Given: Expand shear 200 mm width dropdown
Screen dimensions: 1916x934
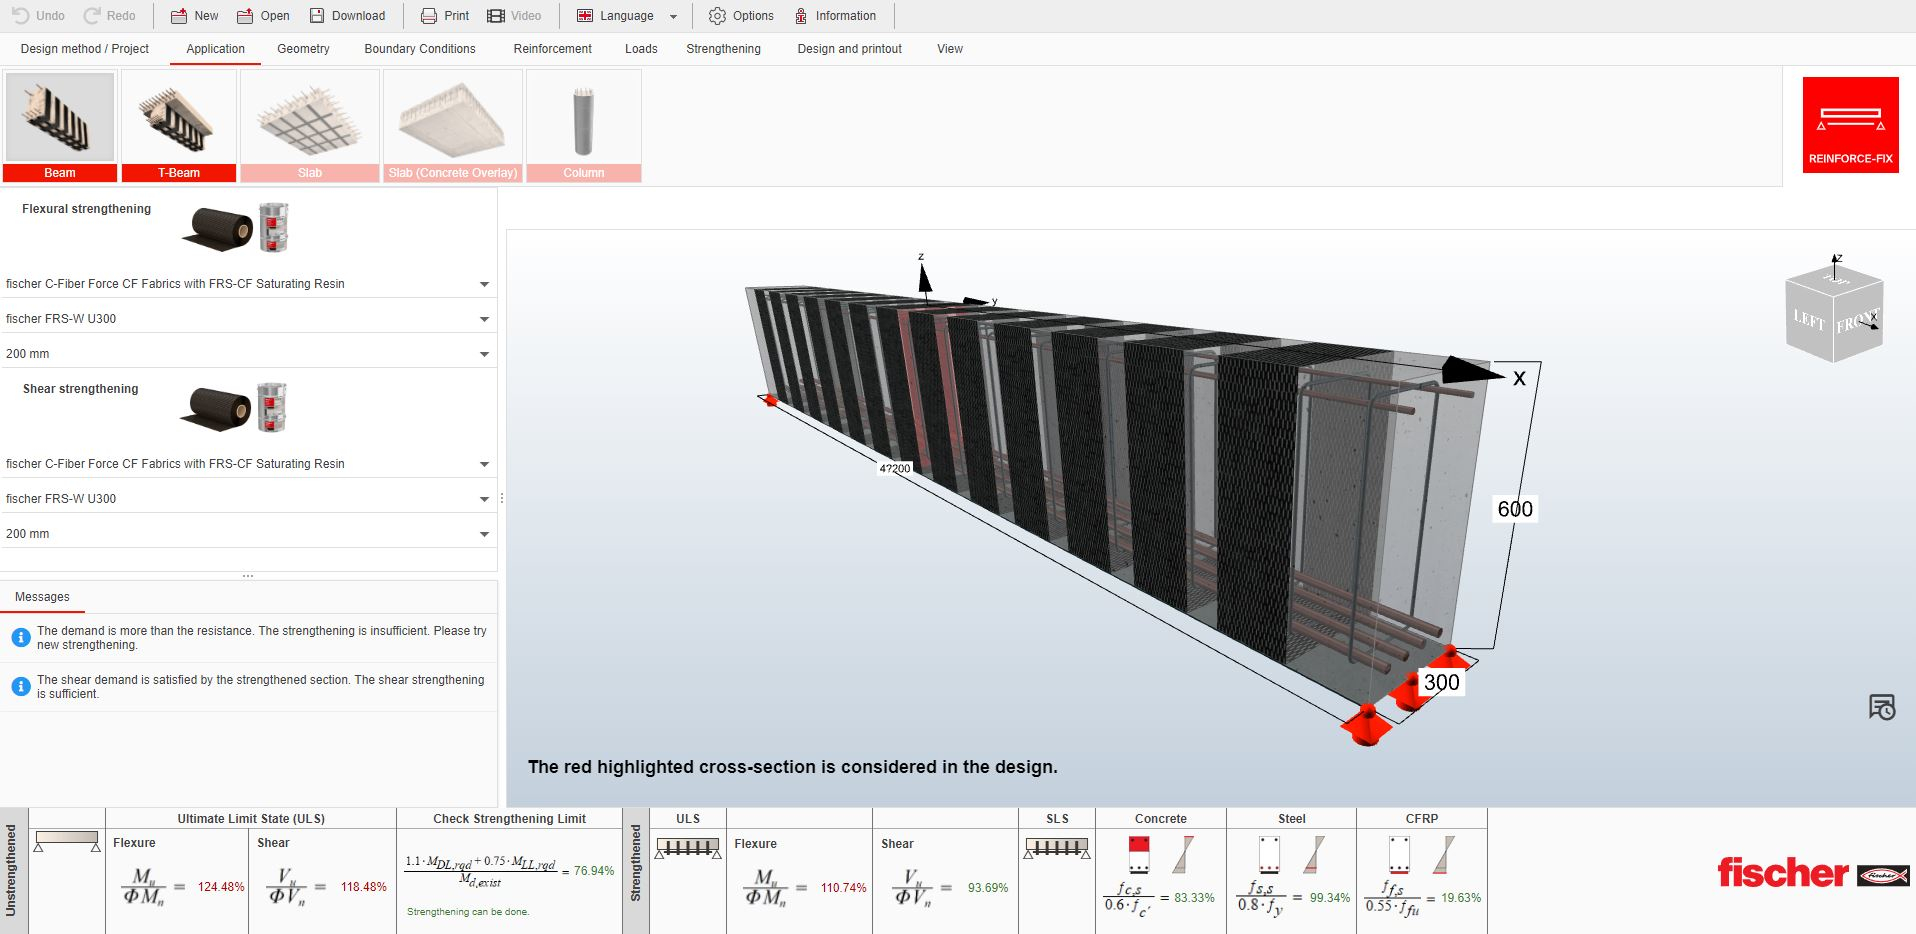Looking at the screenshot, I should pos(248,534).
